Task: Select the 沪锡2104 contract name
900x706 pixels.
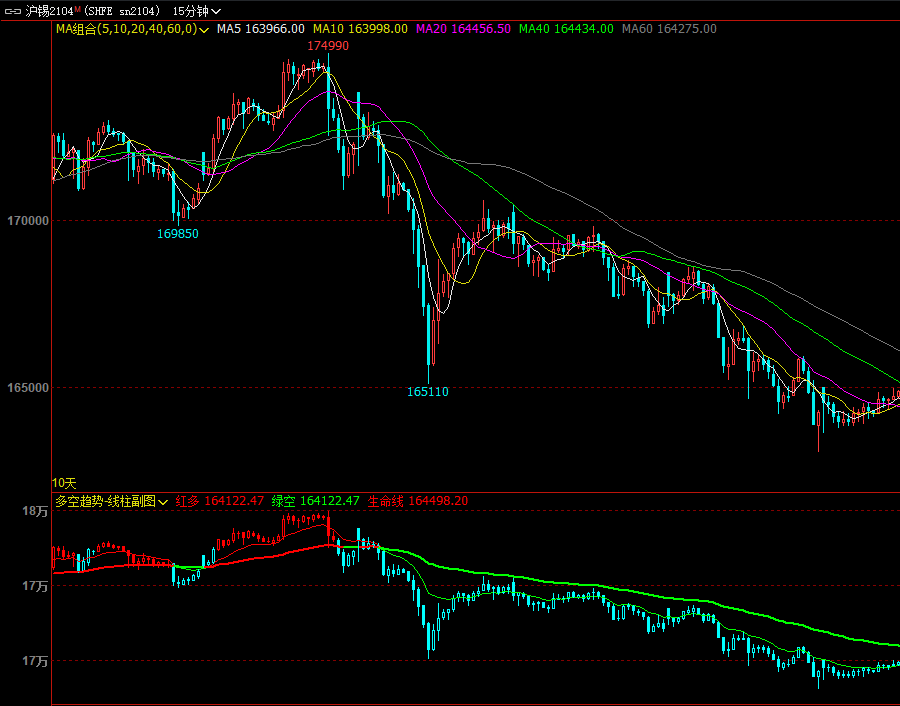Action: tap(49, 11)
